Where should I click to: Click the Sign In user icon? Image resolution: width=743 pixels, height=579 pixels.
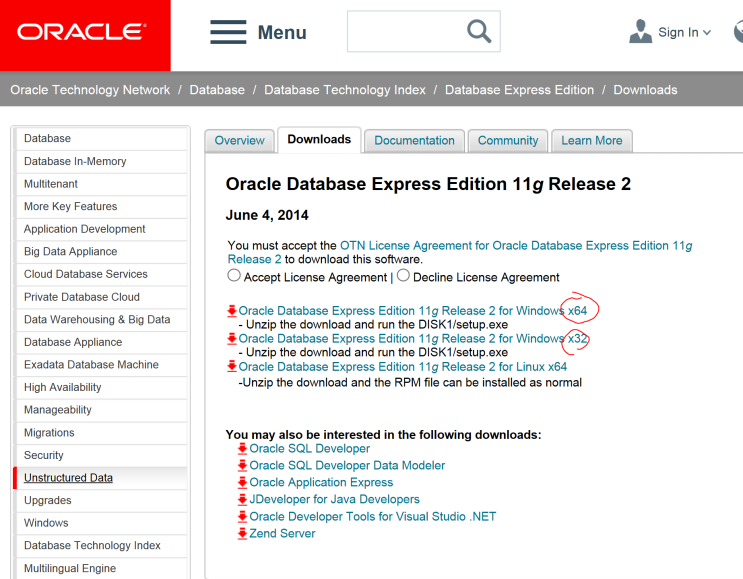click(641, 32)
